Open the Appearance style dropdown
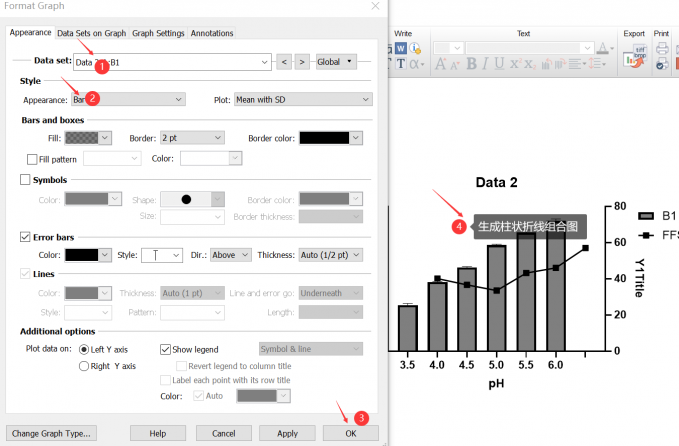This screenshot has width=679, height=446. pyautogui.click(x=129, y=100)
